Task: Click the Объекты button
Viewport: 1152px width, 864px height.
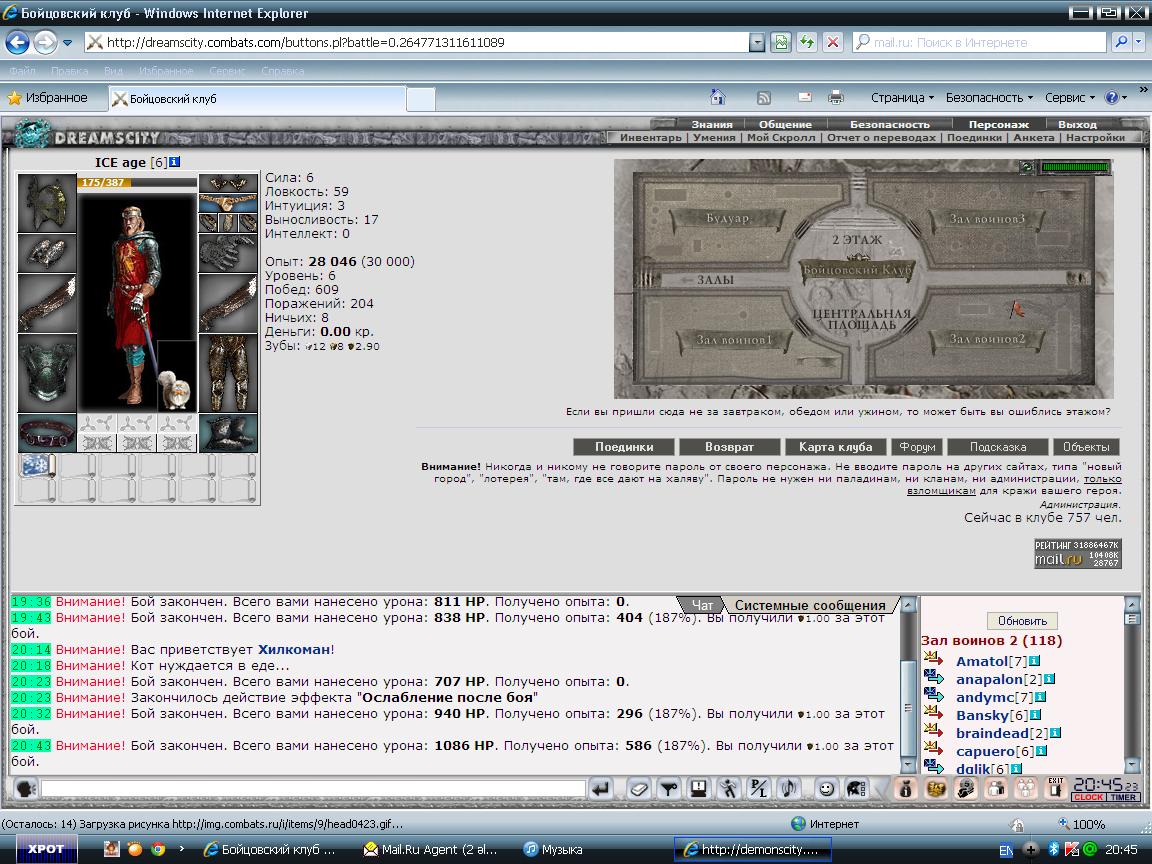Action: tap(1086, 447)
